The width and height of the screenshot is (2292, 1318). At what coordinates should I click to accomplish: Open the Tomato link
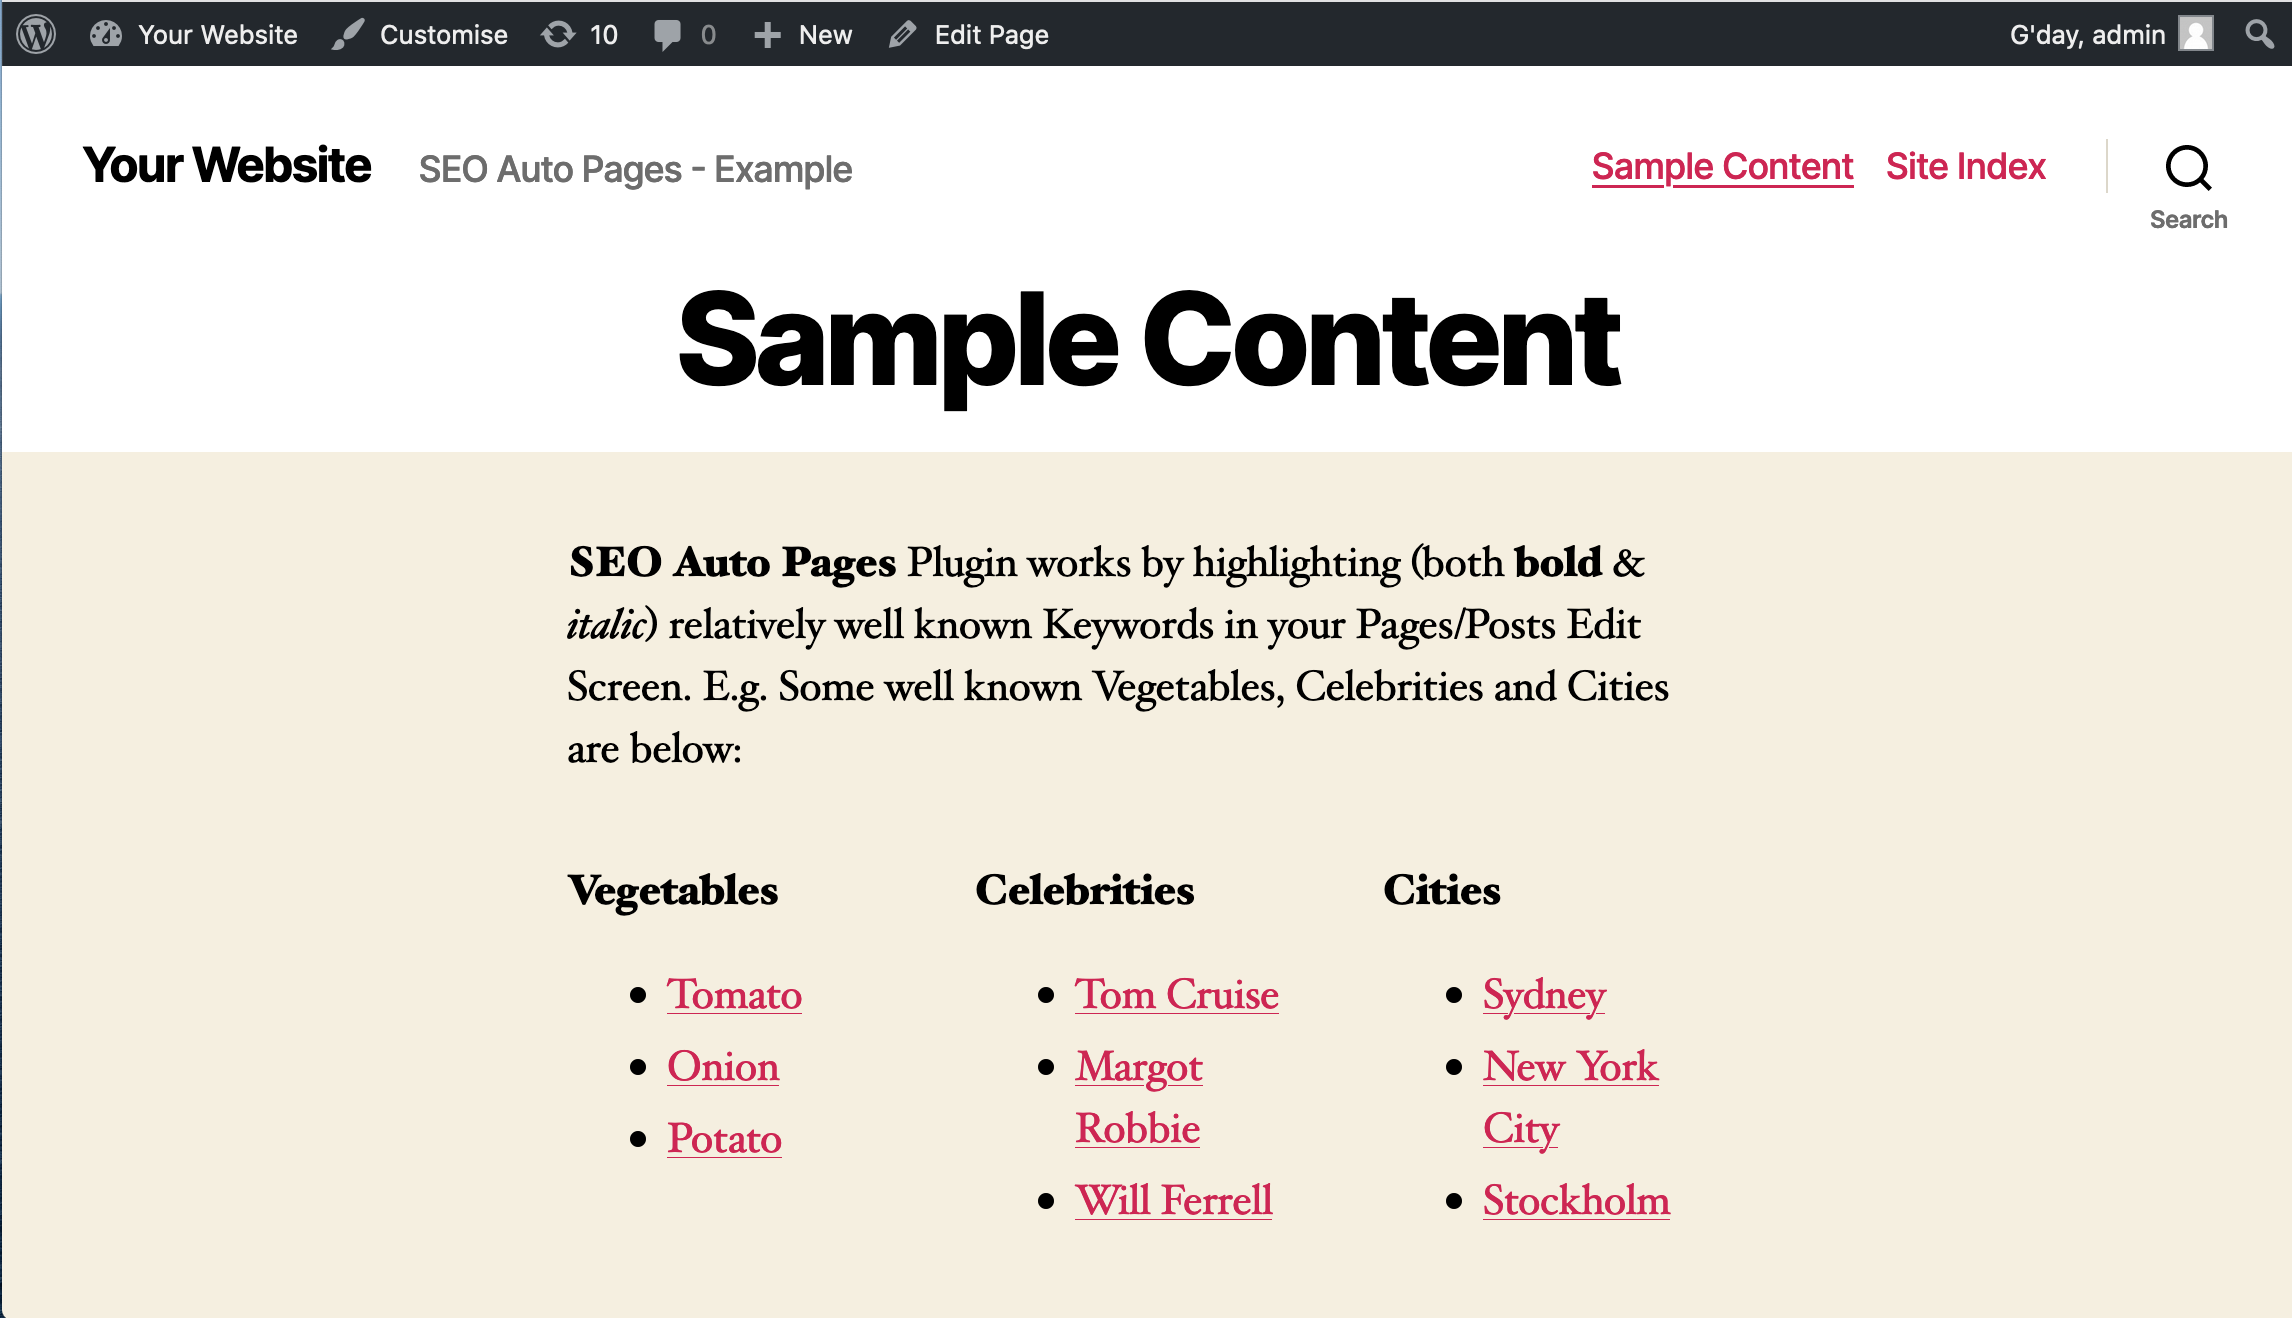click(x=734, y=995)
